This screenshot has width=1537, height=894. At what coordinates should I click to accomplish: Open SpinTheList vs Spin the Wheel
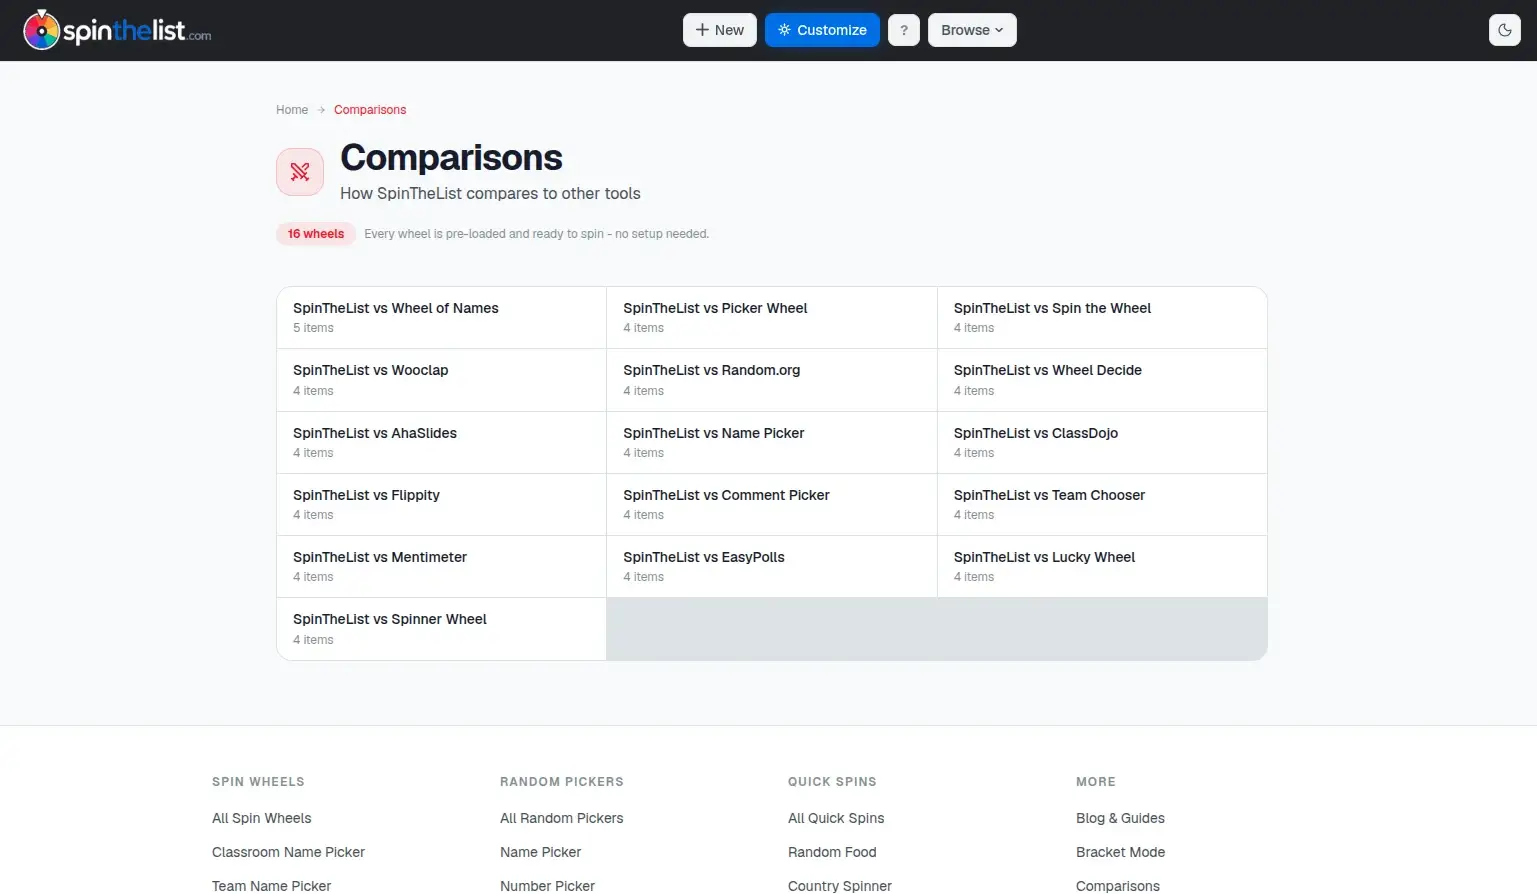click(x=1102, y=318)
